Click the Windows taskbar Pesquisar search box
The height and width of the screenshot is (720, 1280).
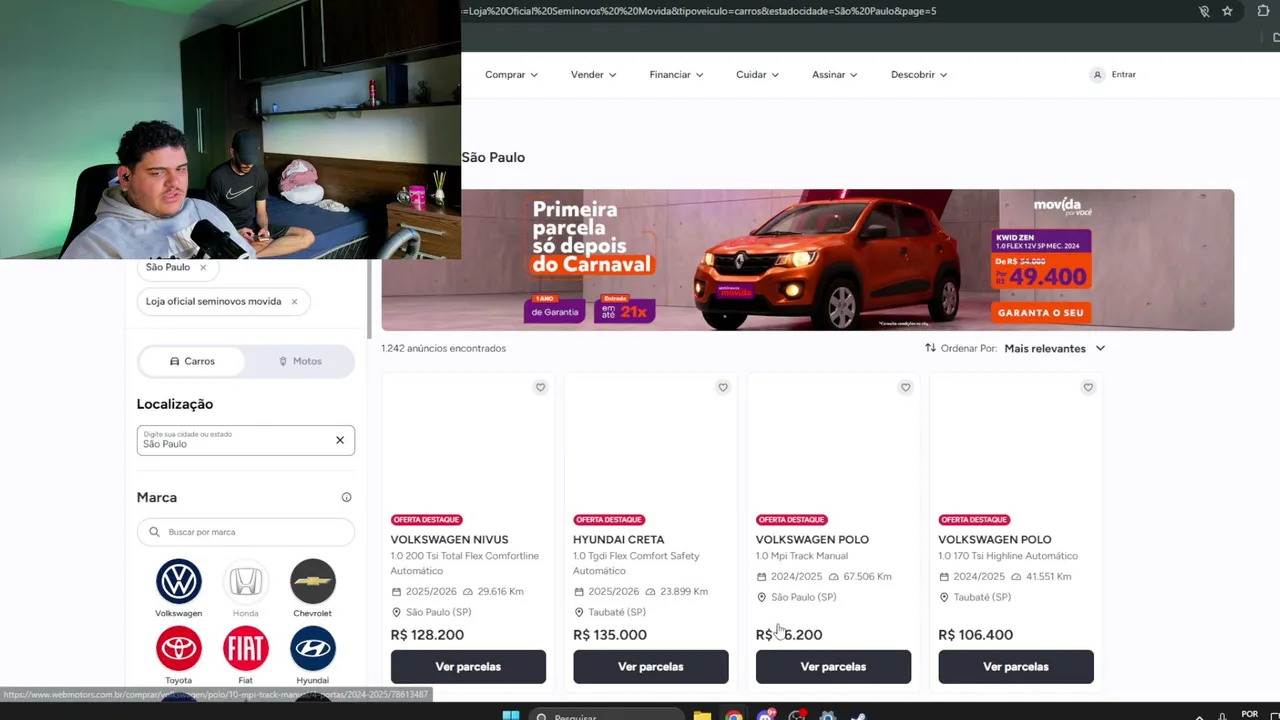606,716
